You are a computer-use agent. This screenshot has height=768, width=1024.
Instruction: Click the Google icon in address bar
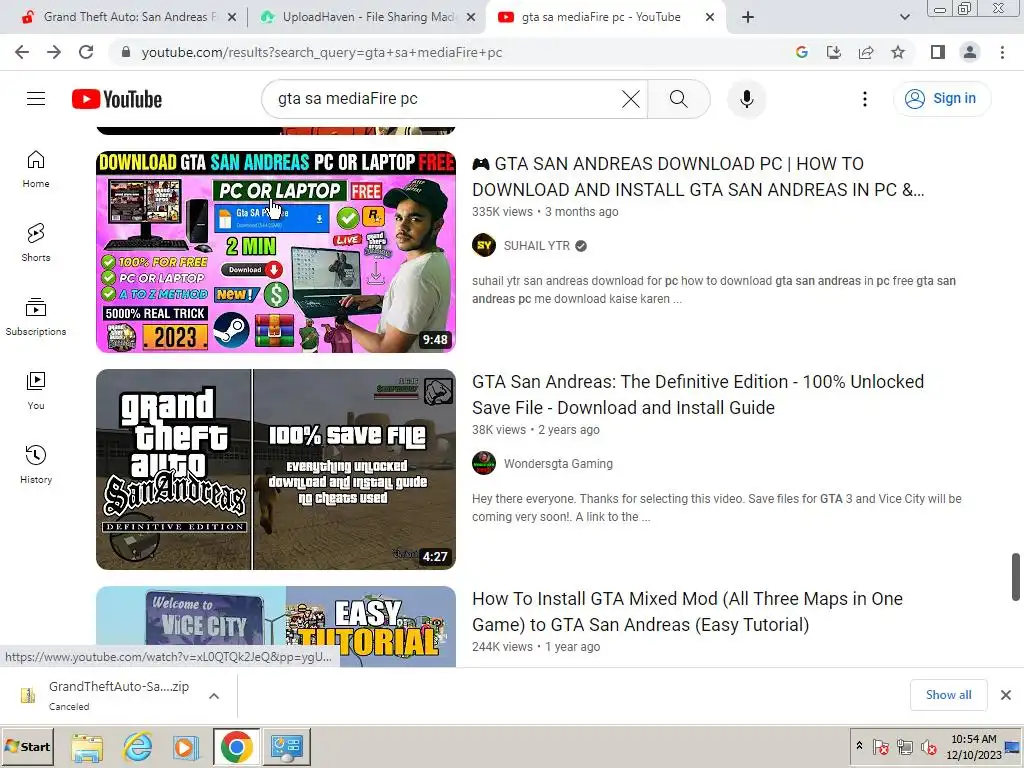tap(802, 52)
